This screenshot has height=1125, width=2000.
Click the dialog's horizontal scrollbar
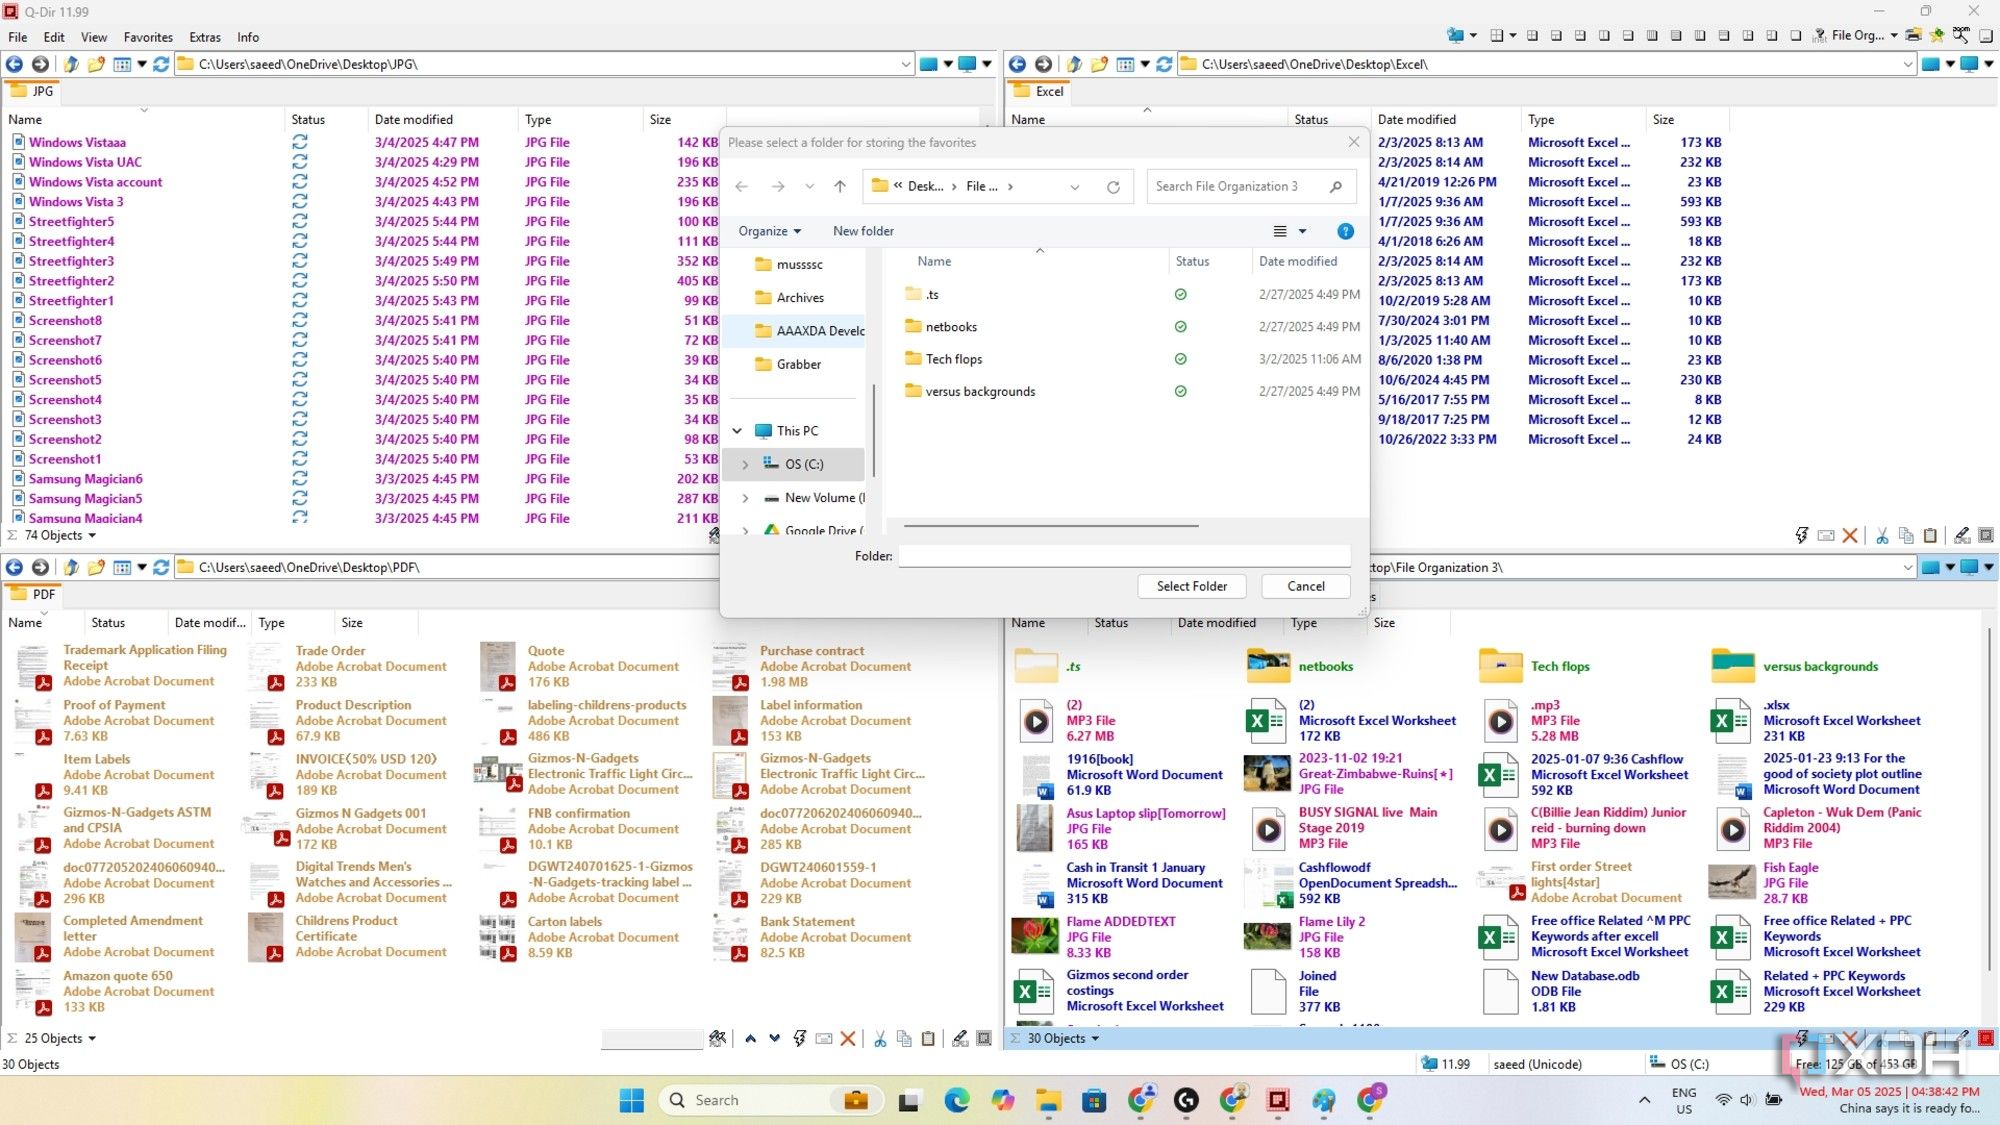pos(1051,525)
